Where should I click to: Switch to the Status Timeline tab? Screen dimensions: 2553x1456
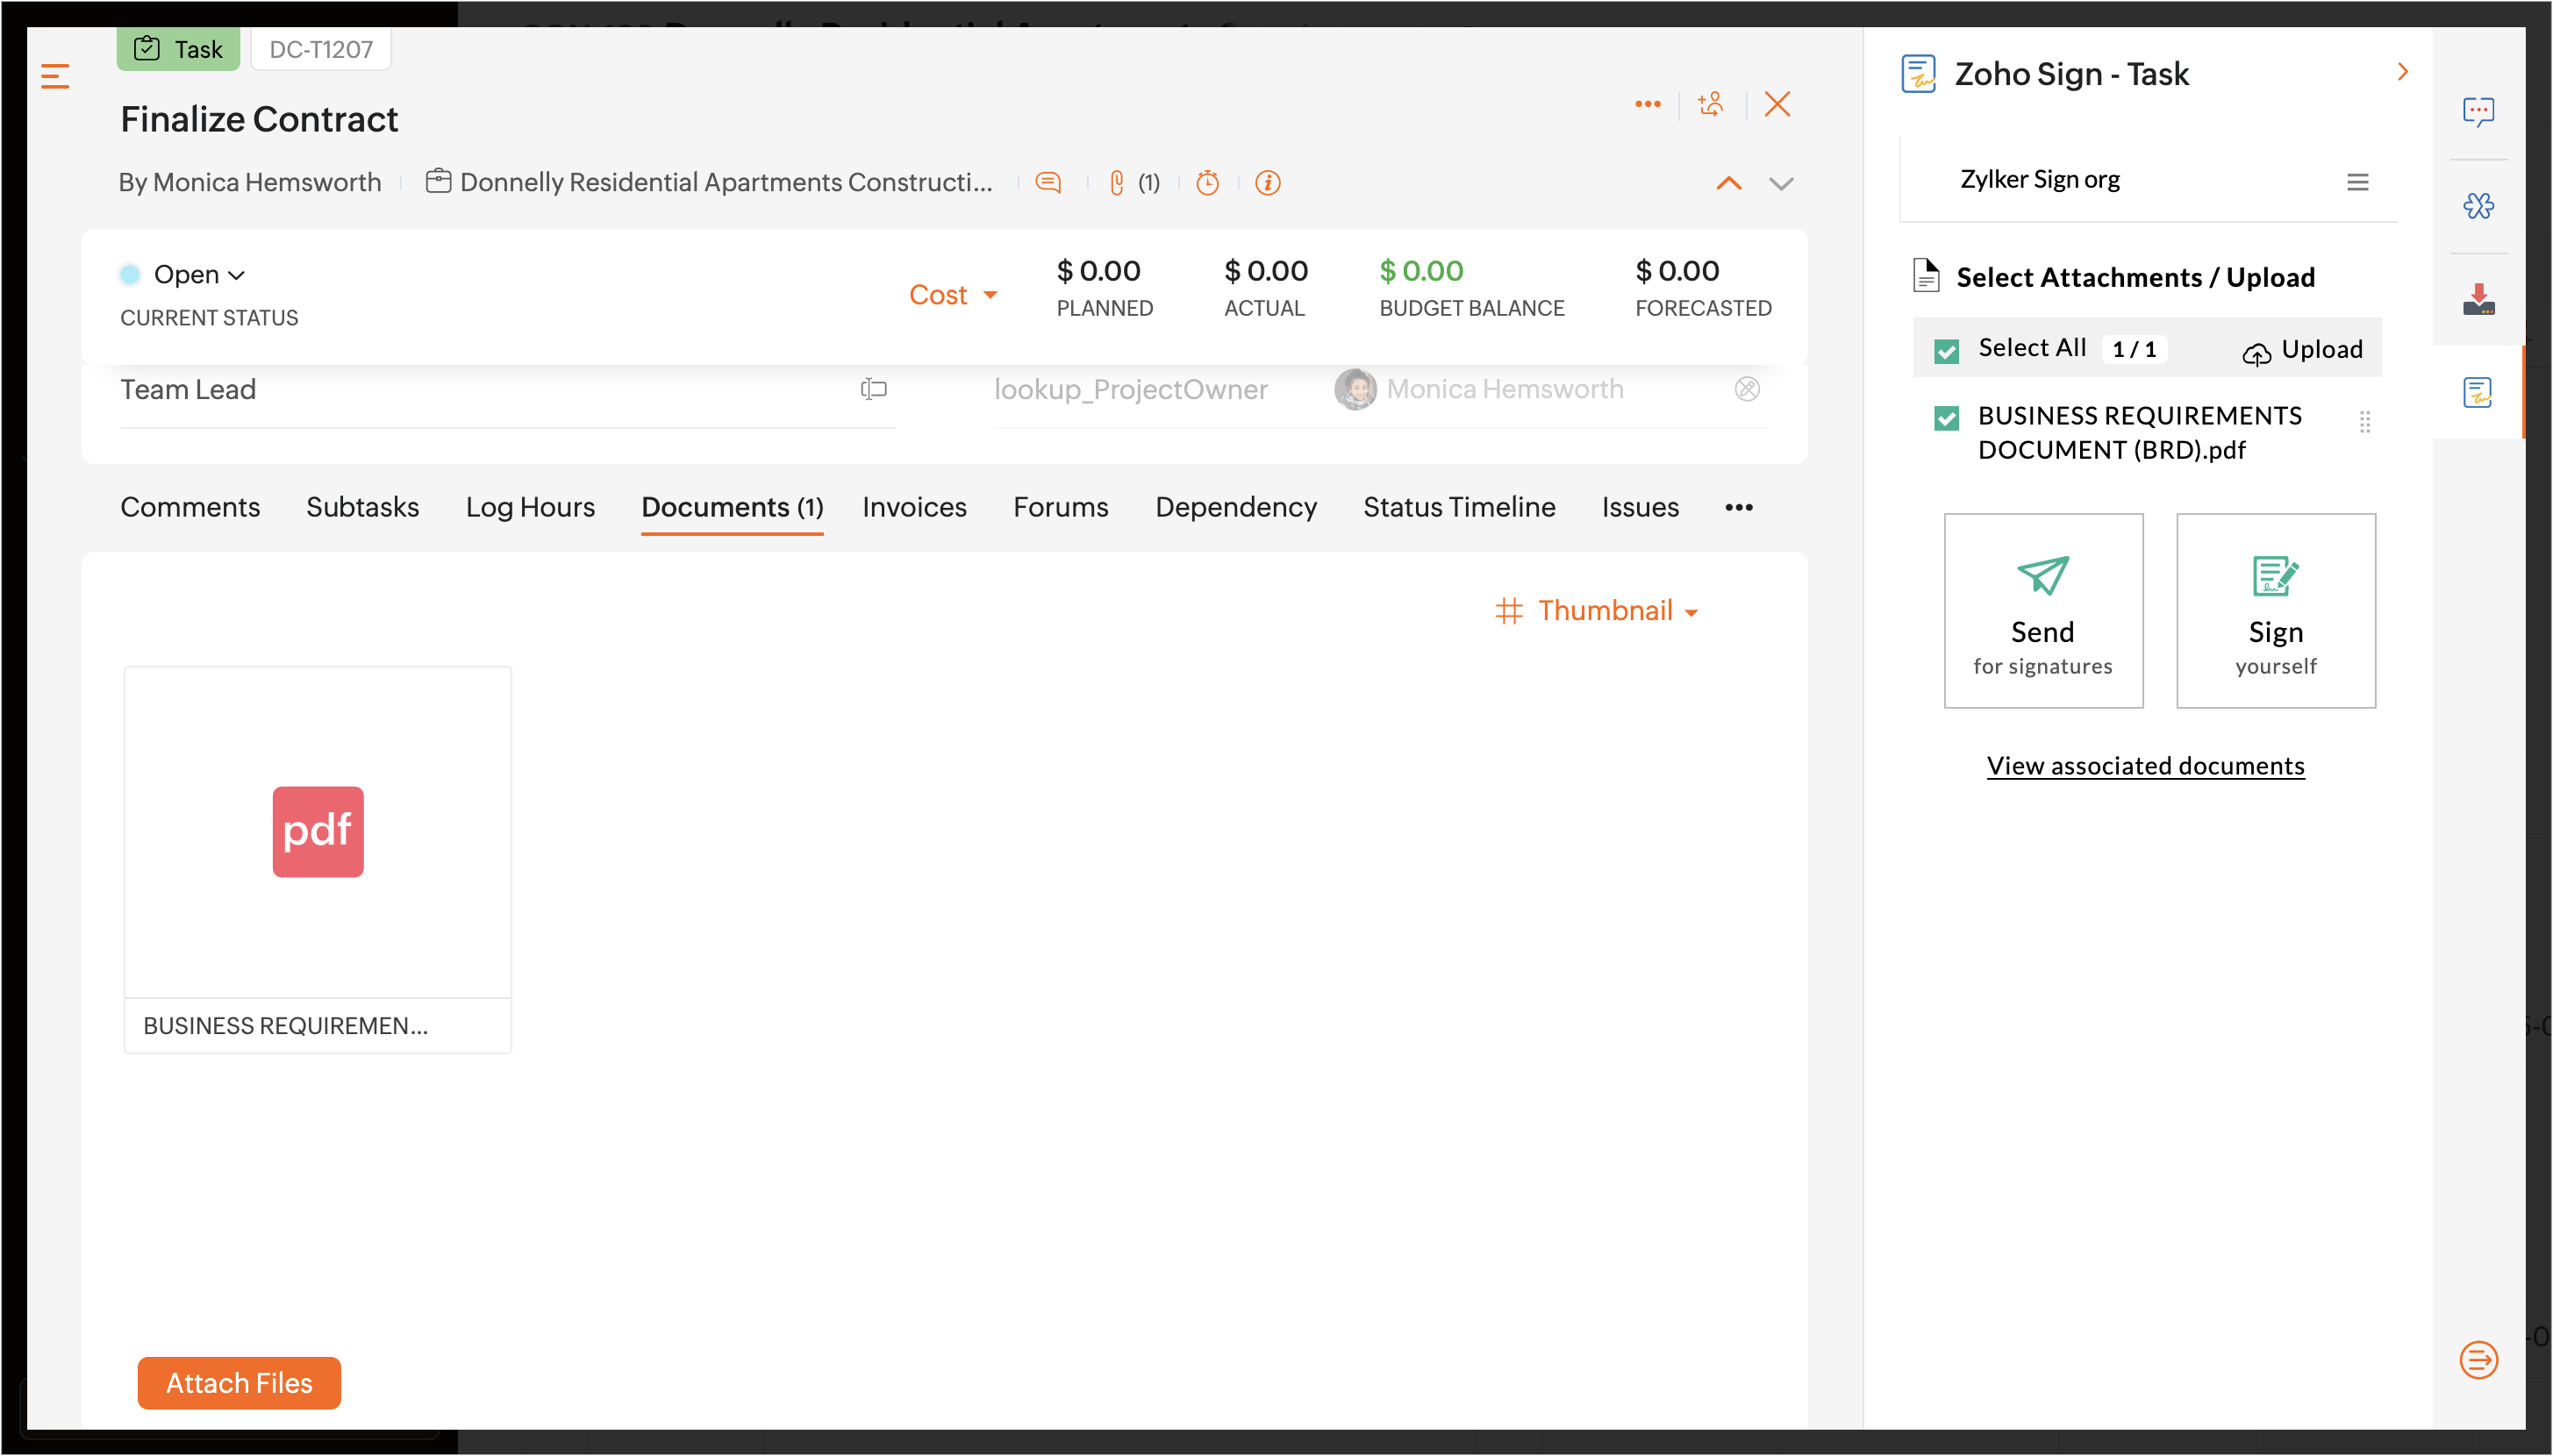[x=1458, y=507]
